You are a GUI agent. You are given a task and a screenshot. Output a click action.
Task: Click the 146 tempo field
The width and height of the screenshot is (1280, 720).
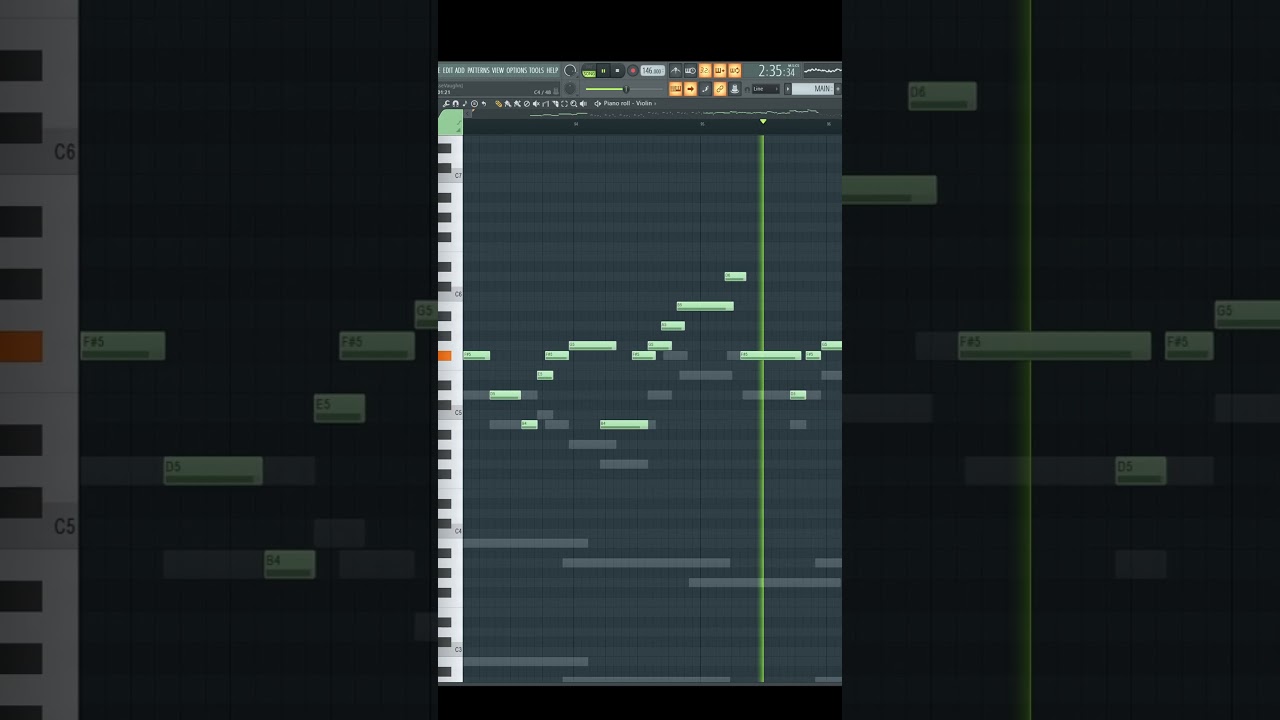[653, 71]
